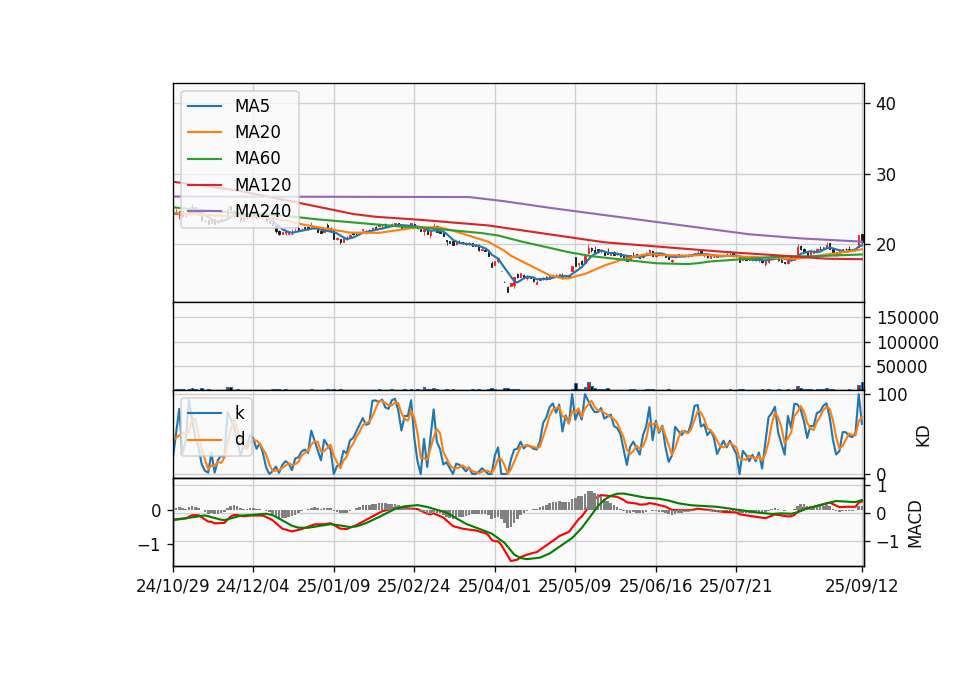Click the purple MA240 legend line sample
960x690 pixels.
(x=204, y=211)
